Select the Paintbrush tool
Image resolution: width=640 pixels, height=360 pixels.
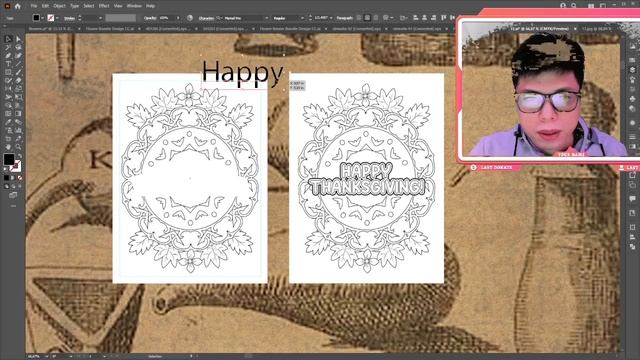coord(18,72)
